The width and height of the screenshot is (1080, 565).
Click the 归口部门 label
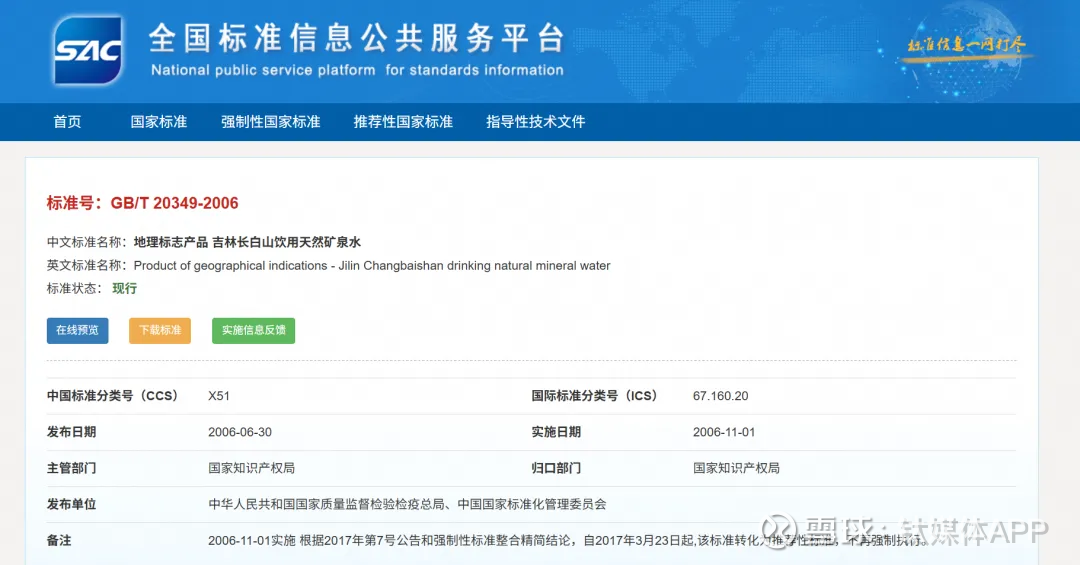(556, 468)
